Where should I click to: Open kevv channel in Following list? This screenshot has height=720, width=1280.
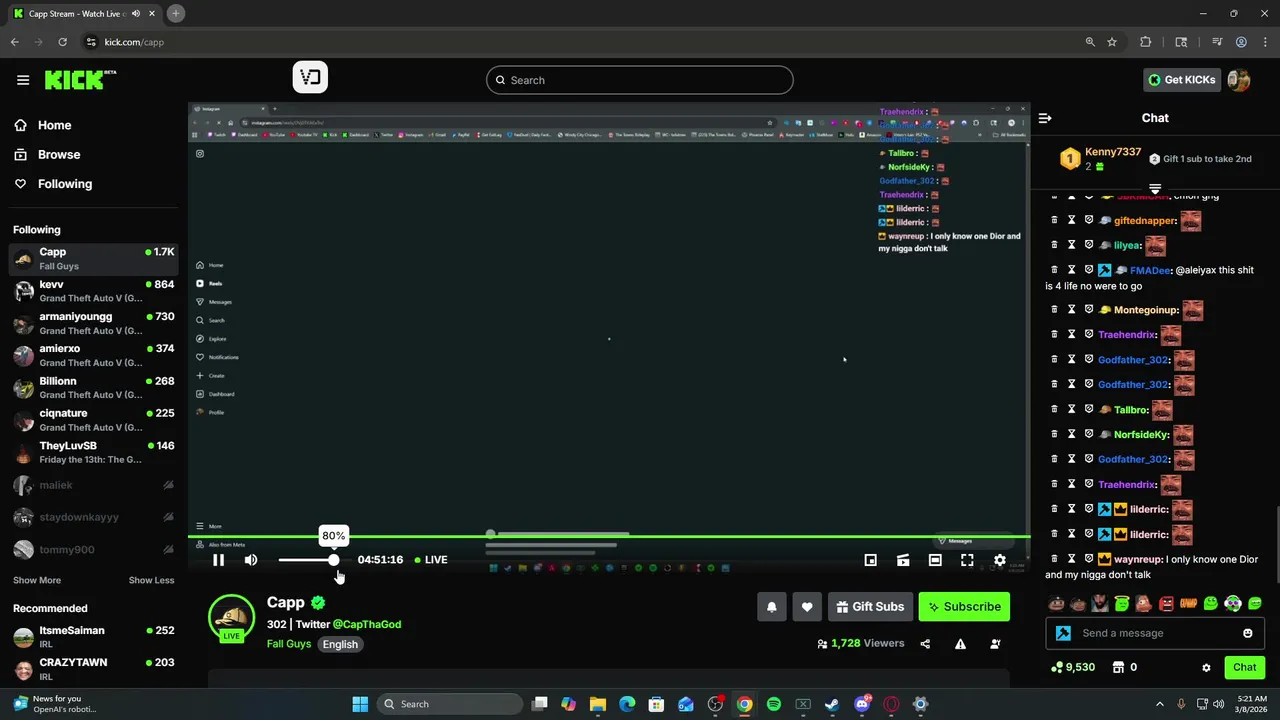94,291
